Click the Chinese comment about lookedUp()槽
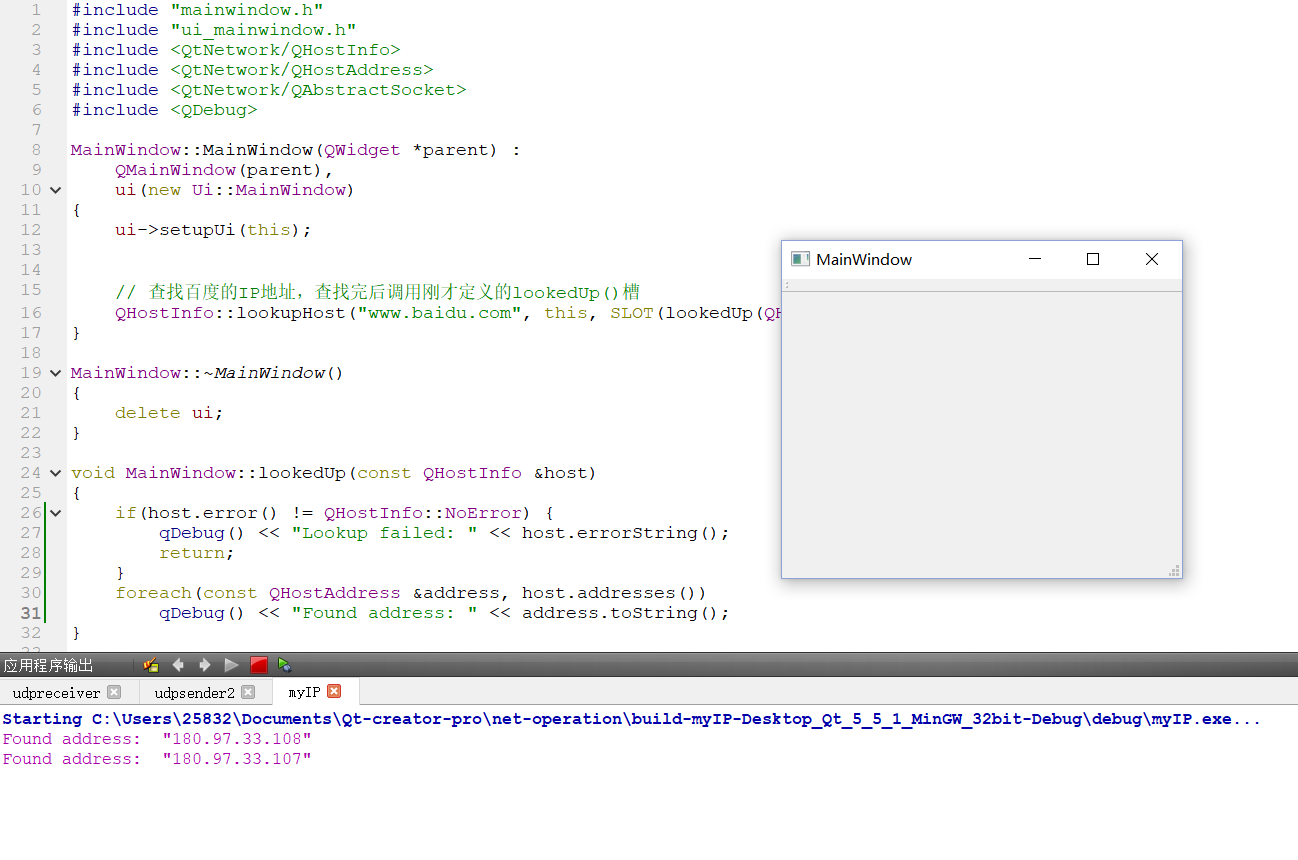Image resolution: width=1298 pixels, height=860 pixels. pos(377,292)
